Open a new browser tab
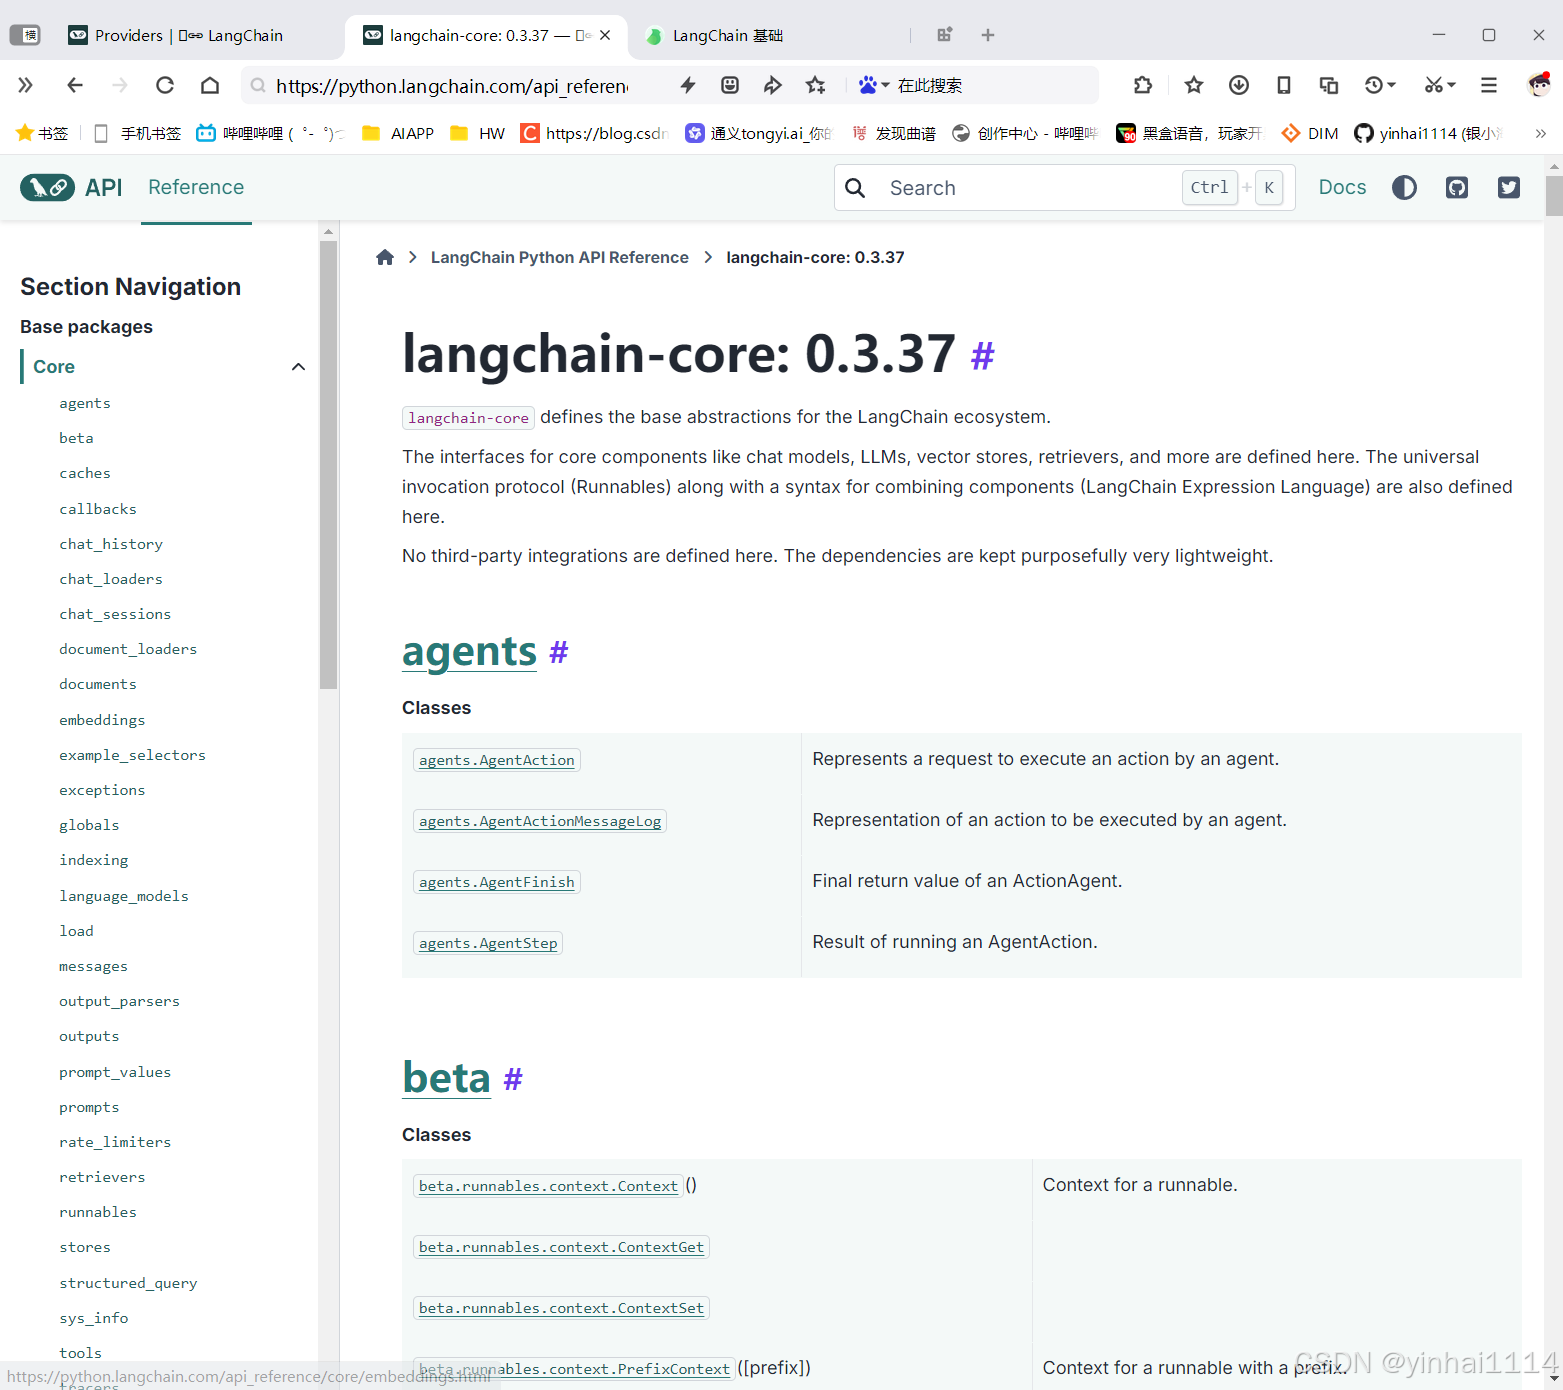 988,35
